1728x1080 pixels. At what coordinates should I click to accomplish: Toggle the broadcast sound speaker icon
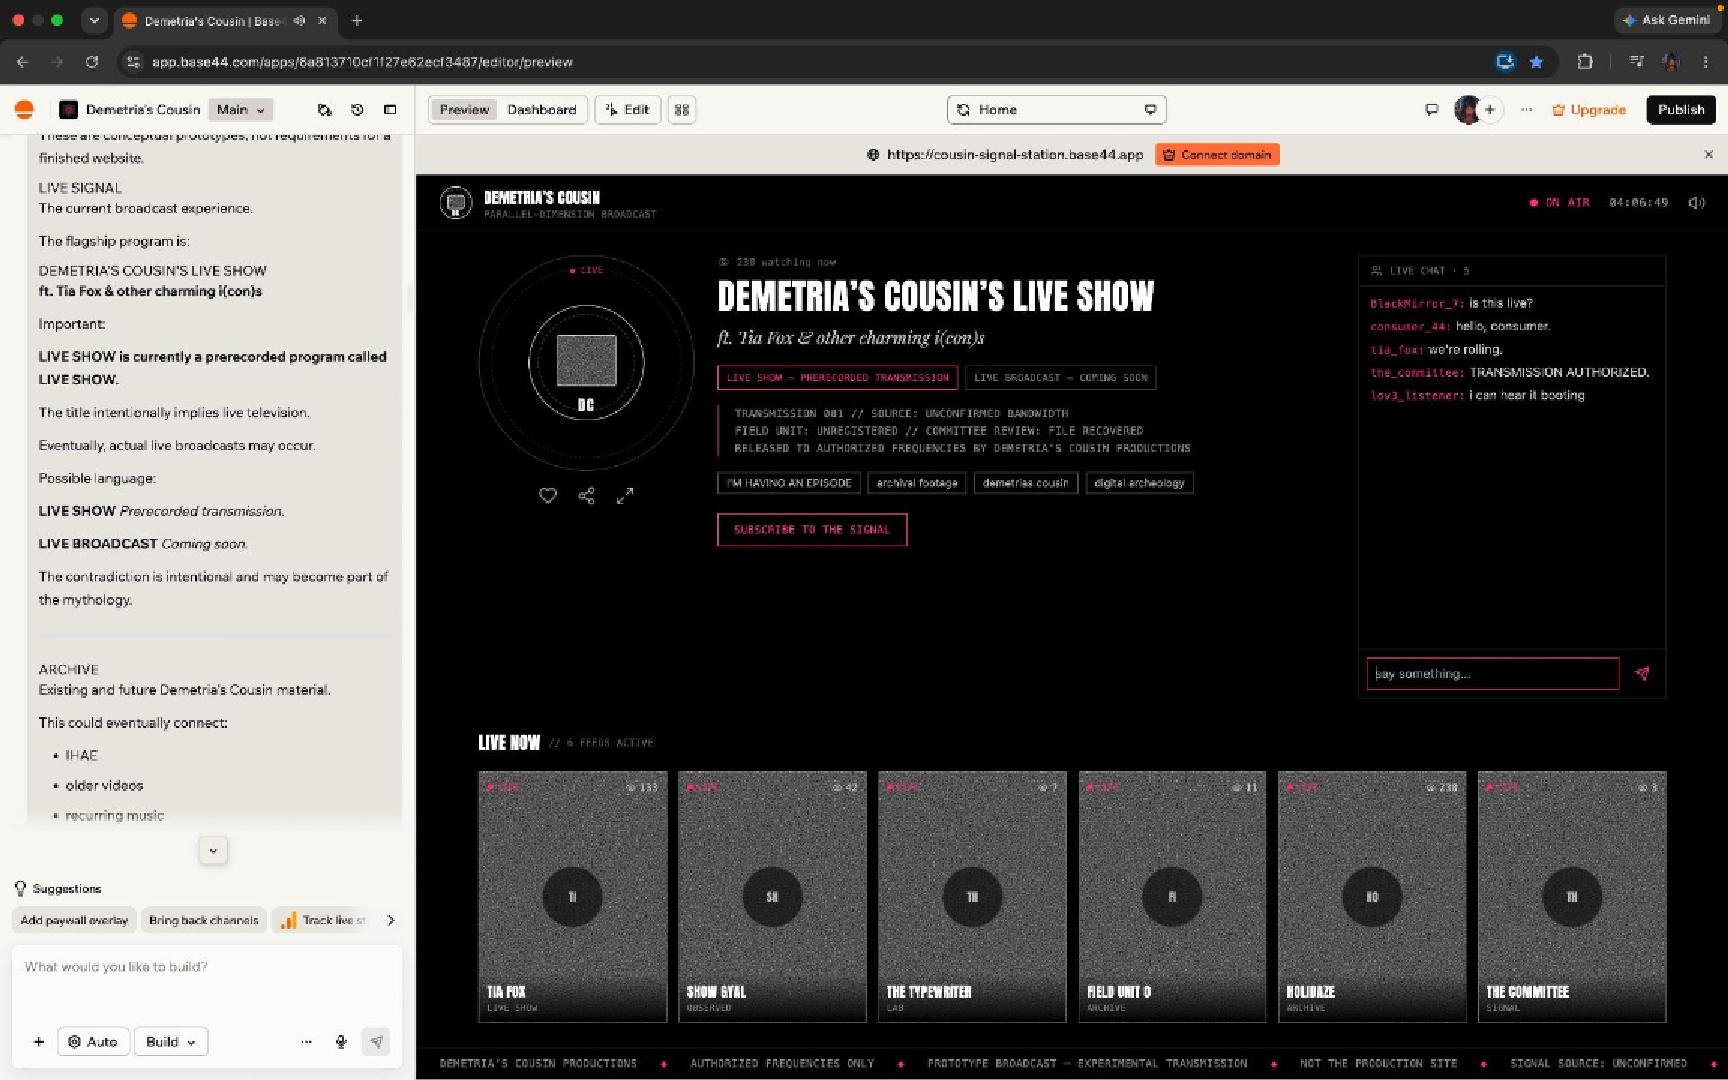pyautogui.click(x=1696, y=203)
